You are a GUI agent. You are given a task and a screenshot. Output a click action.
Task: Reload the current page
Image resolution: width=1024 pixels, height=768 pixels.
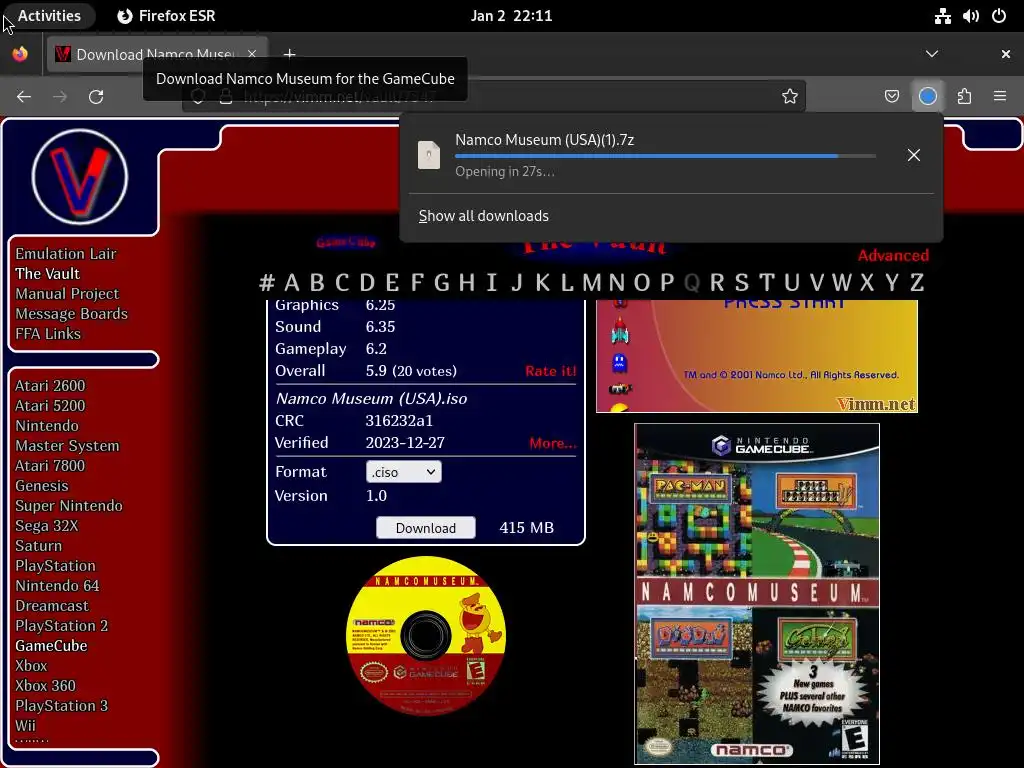tap(96, 97)
